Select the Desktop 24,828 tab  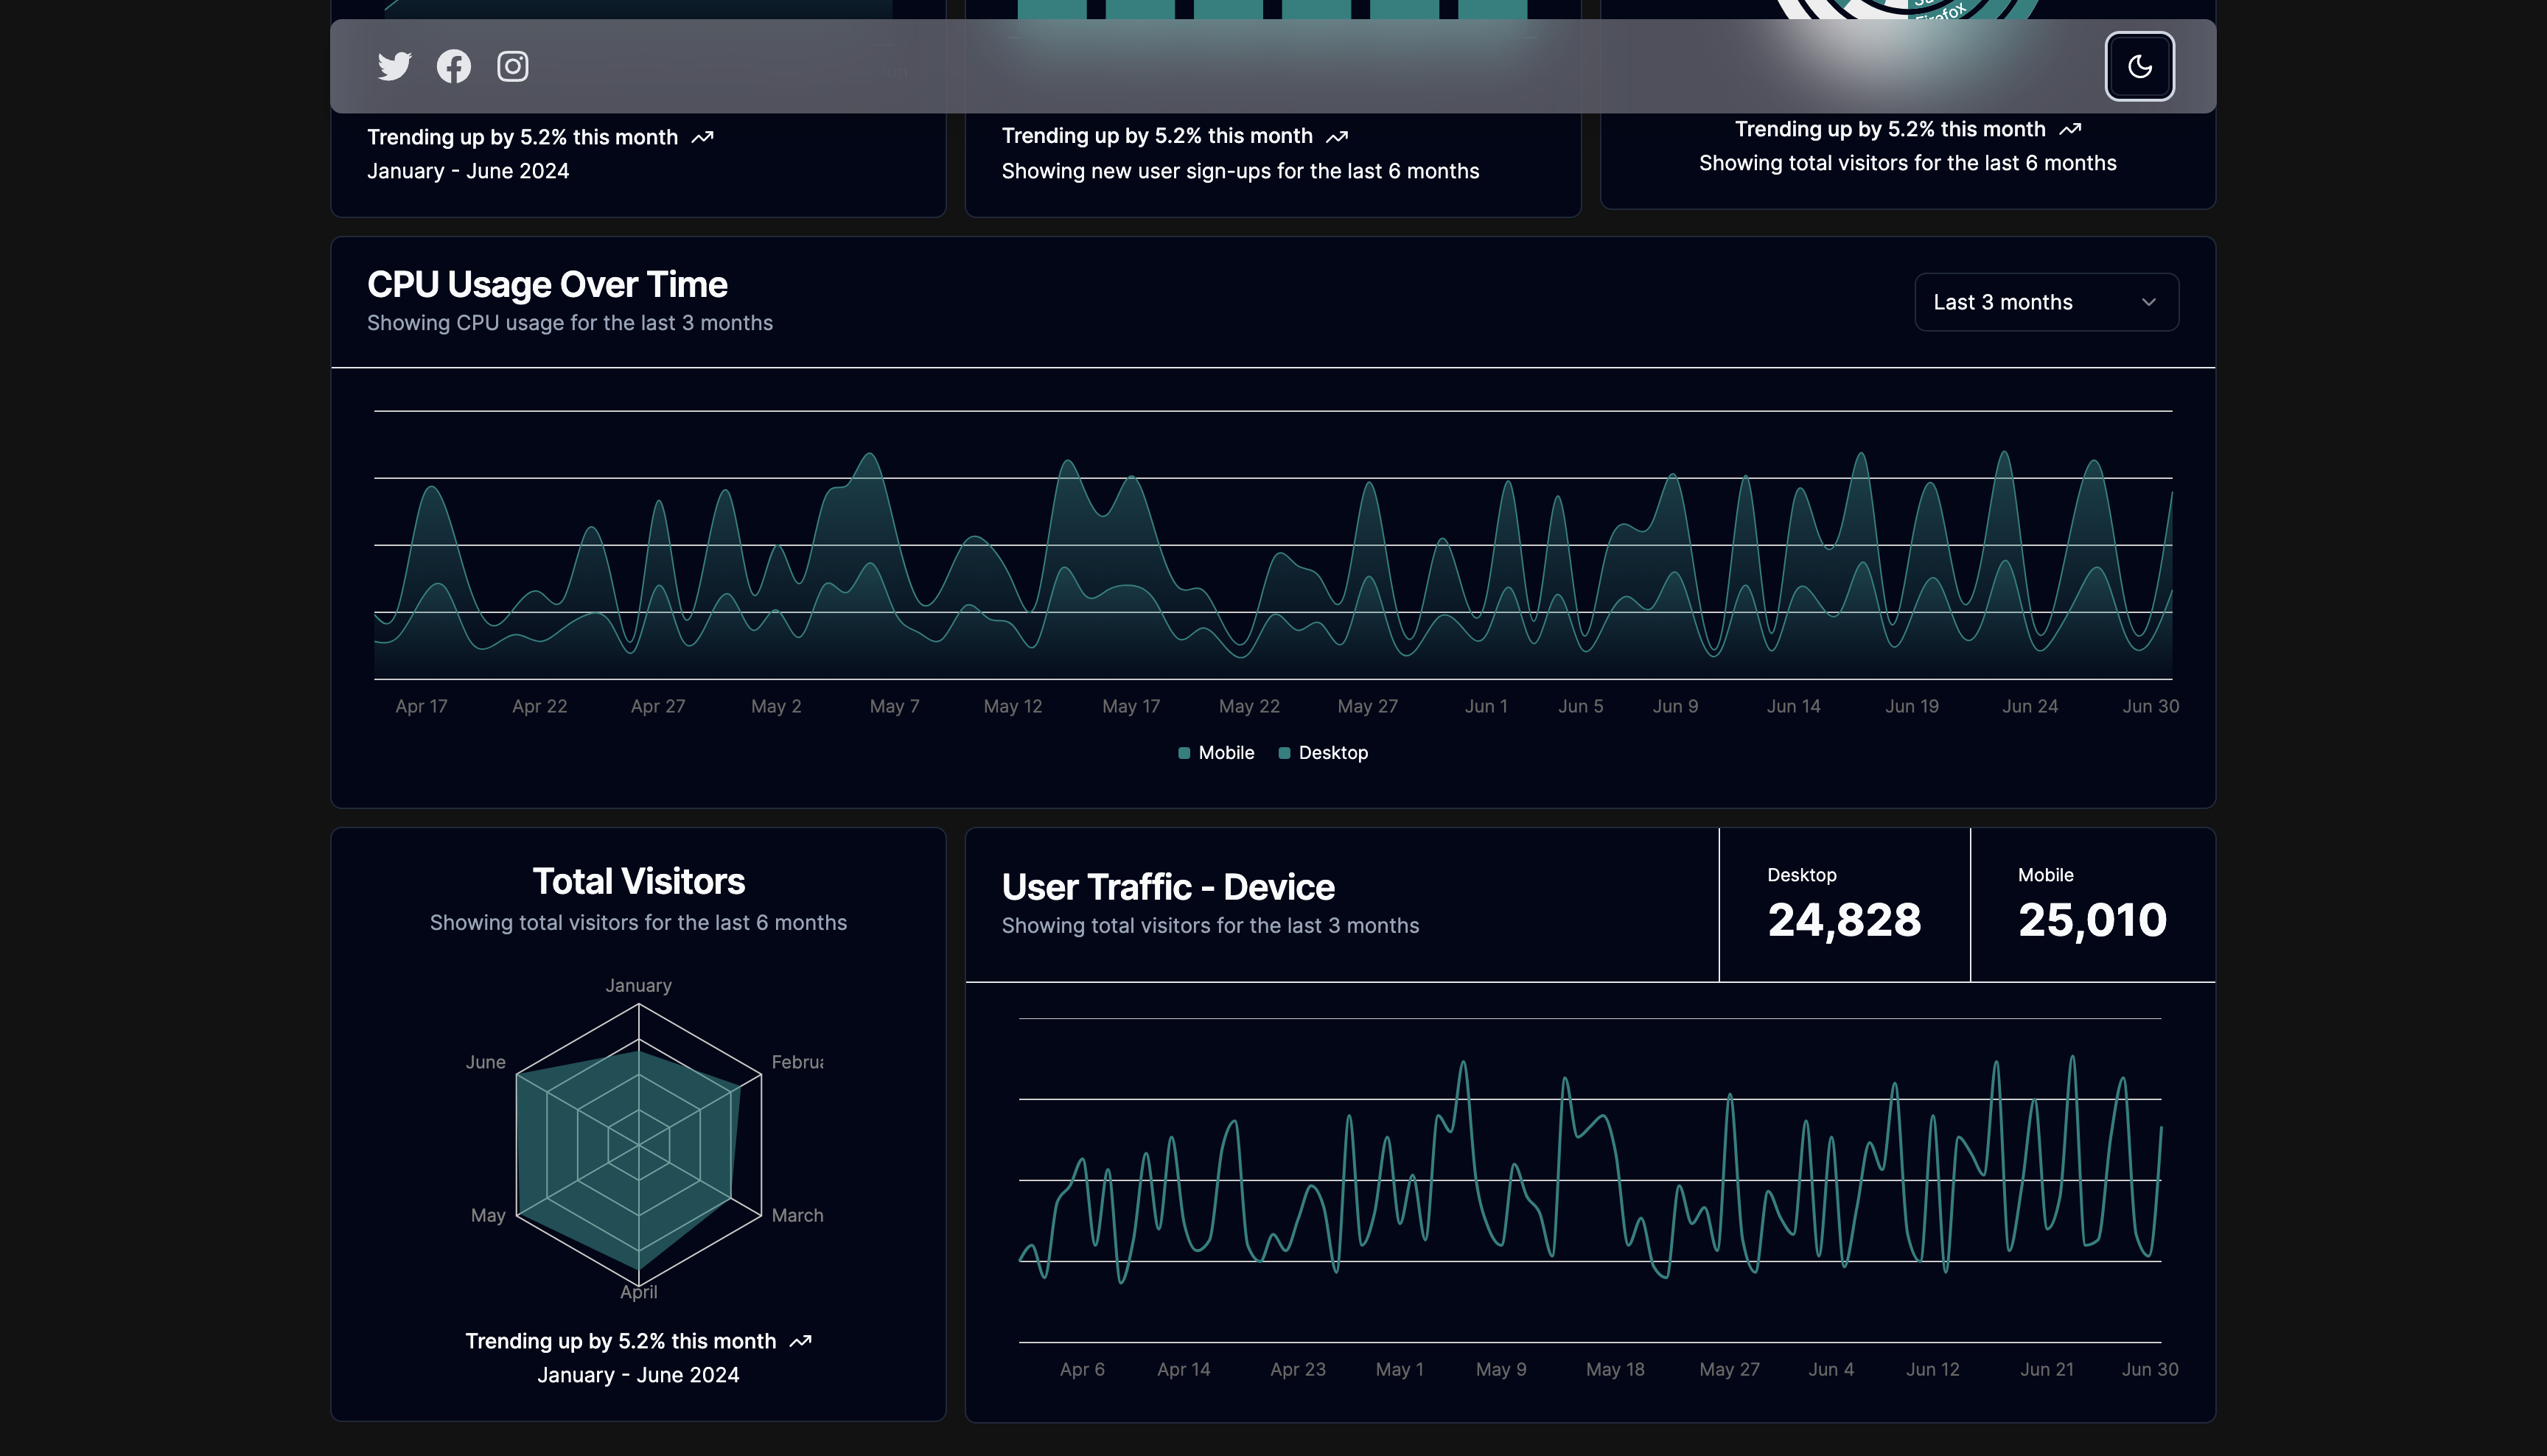click(x=1843, y=904)
